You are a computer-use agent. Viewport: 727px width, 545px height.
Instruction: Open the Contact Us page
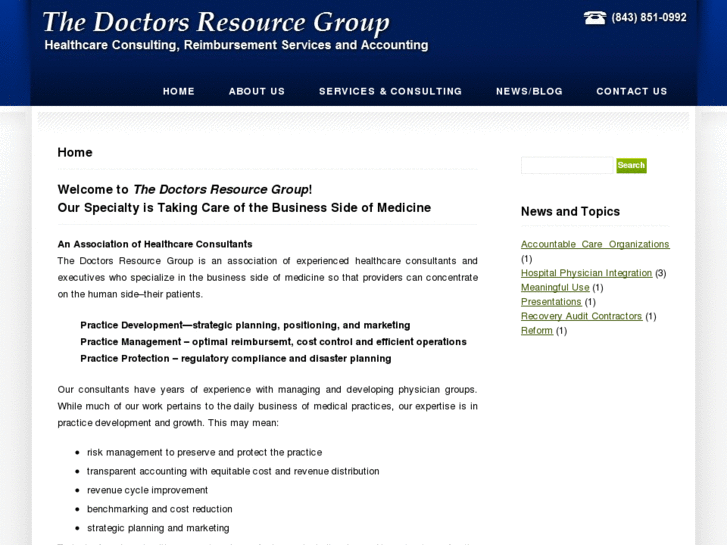point(631,91)
